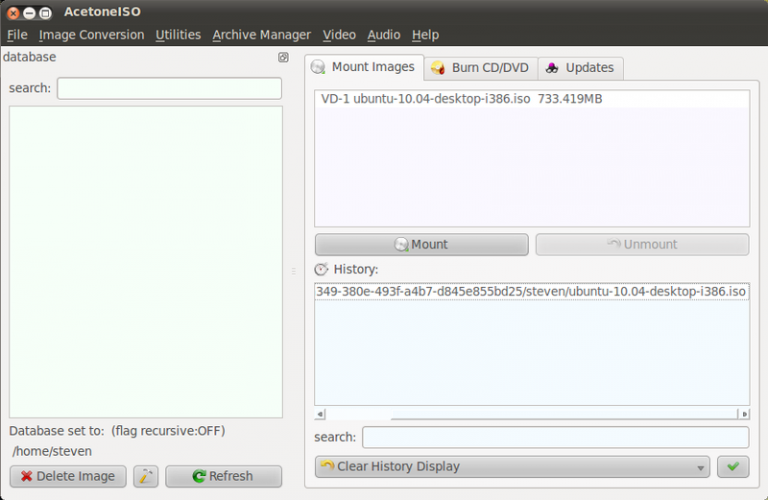The height and width of the screenshot is (500, 768).
Task: Open the Utilities menu
Action: pos(178,35)
